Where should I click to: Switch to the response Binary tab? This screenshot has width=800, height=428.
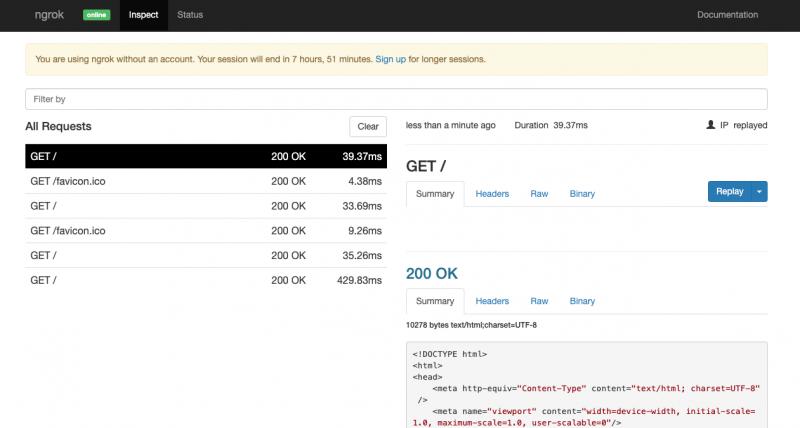582,301
